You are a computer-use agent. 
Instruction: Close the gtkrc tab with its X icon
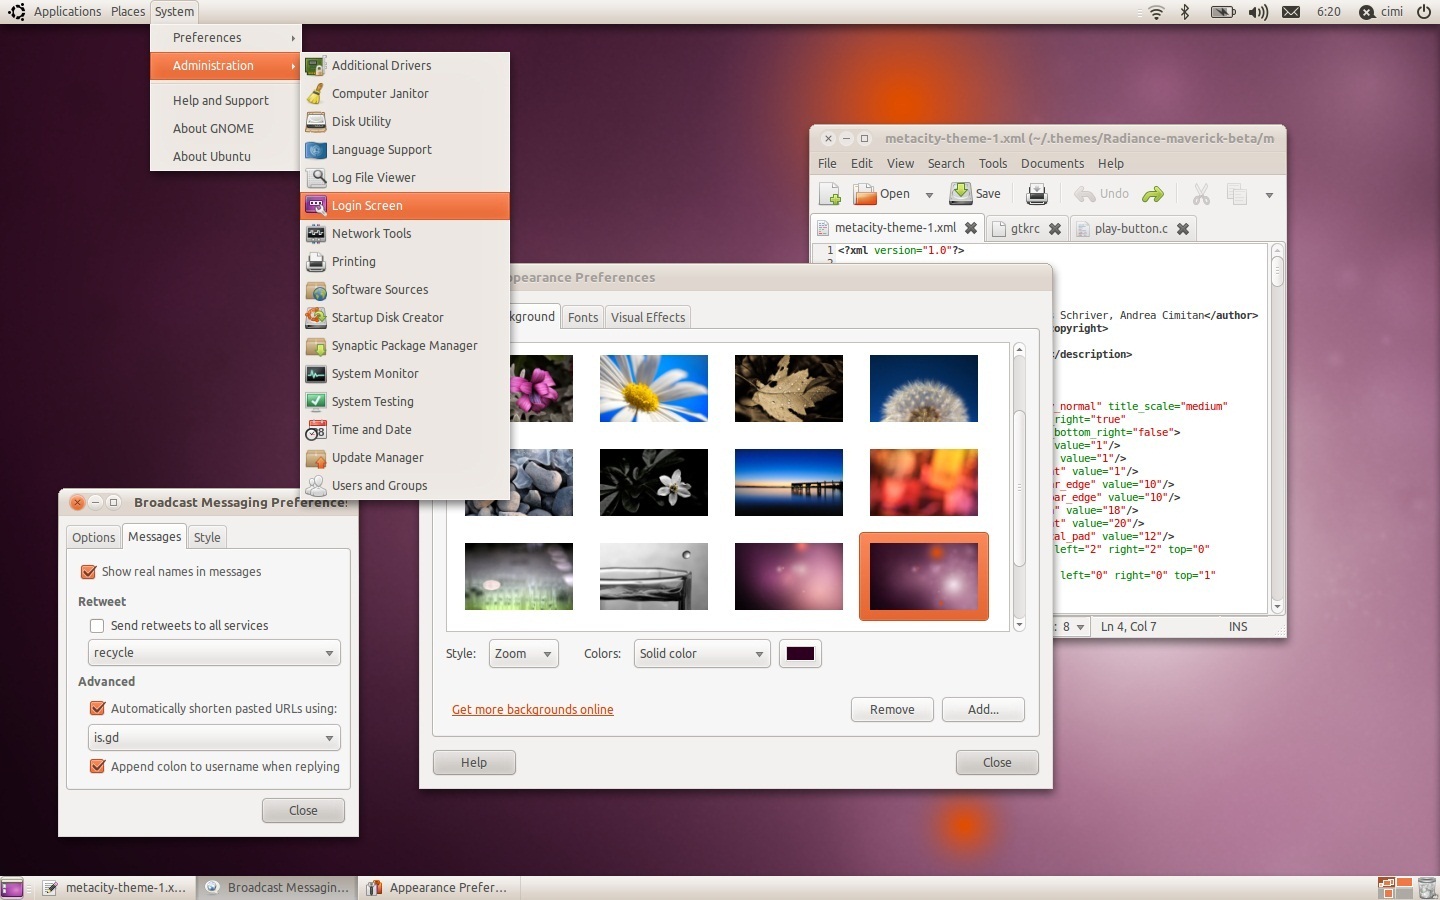click(1054, 229)
